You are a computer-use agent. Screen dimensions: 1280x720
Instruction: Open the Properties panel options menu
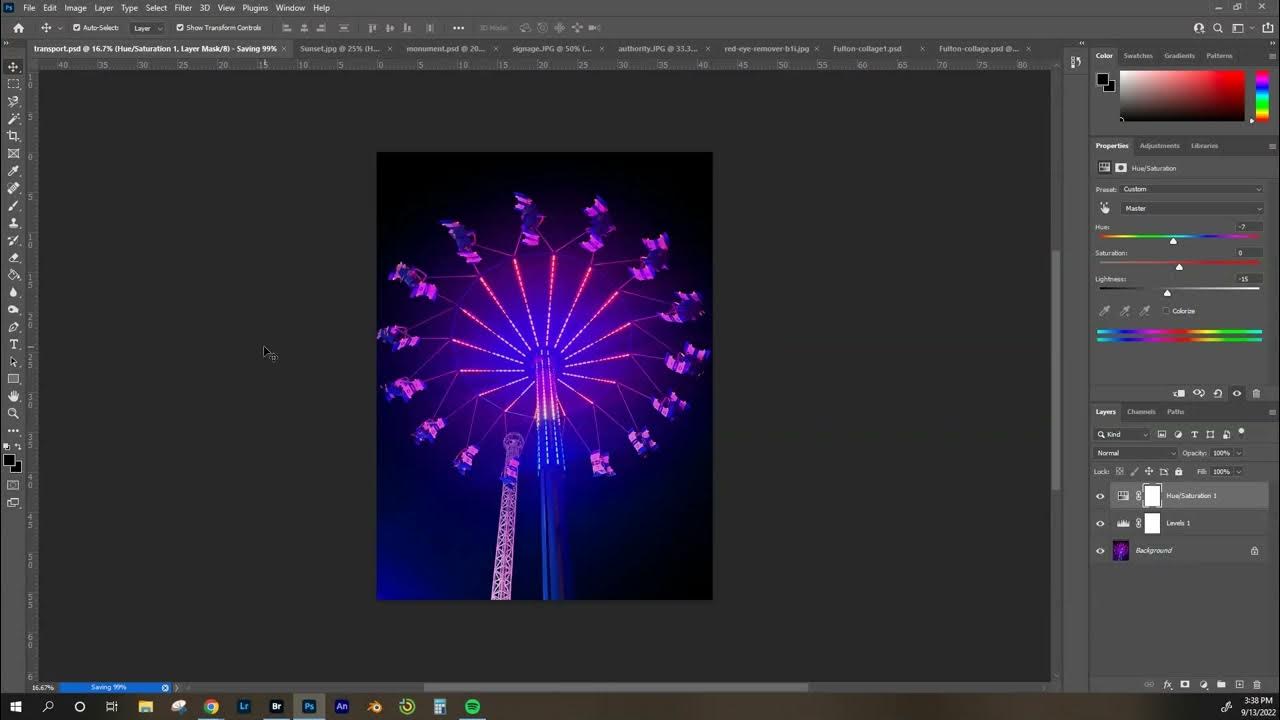(x=1272, y=146)
